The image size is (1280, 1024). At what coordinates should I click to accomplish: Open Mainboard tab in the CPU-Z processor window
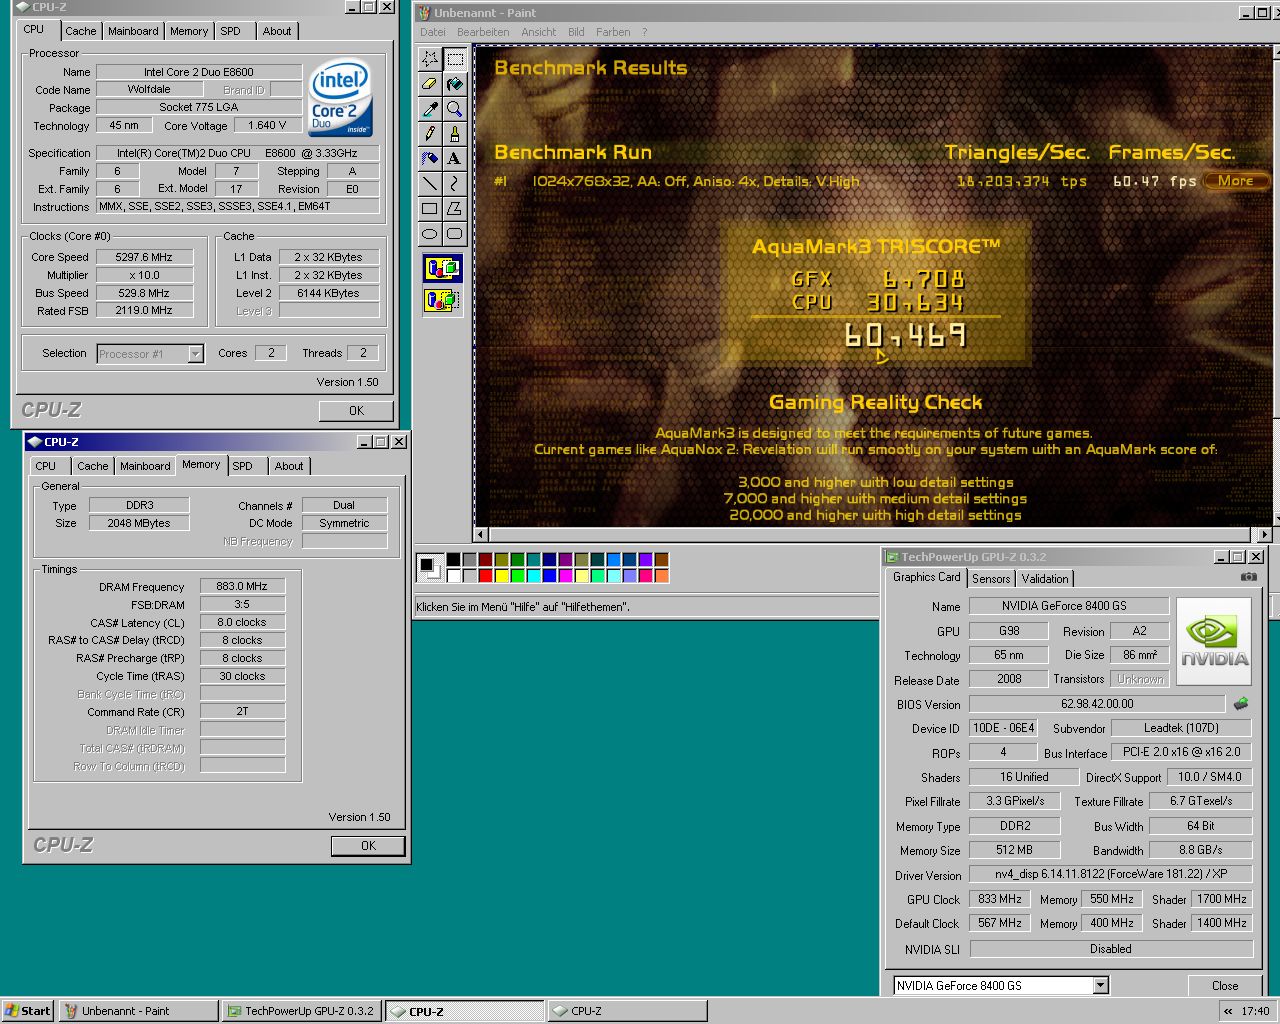pyautogui.click(x=133, y=31)
